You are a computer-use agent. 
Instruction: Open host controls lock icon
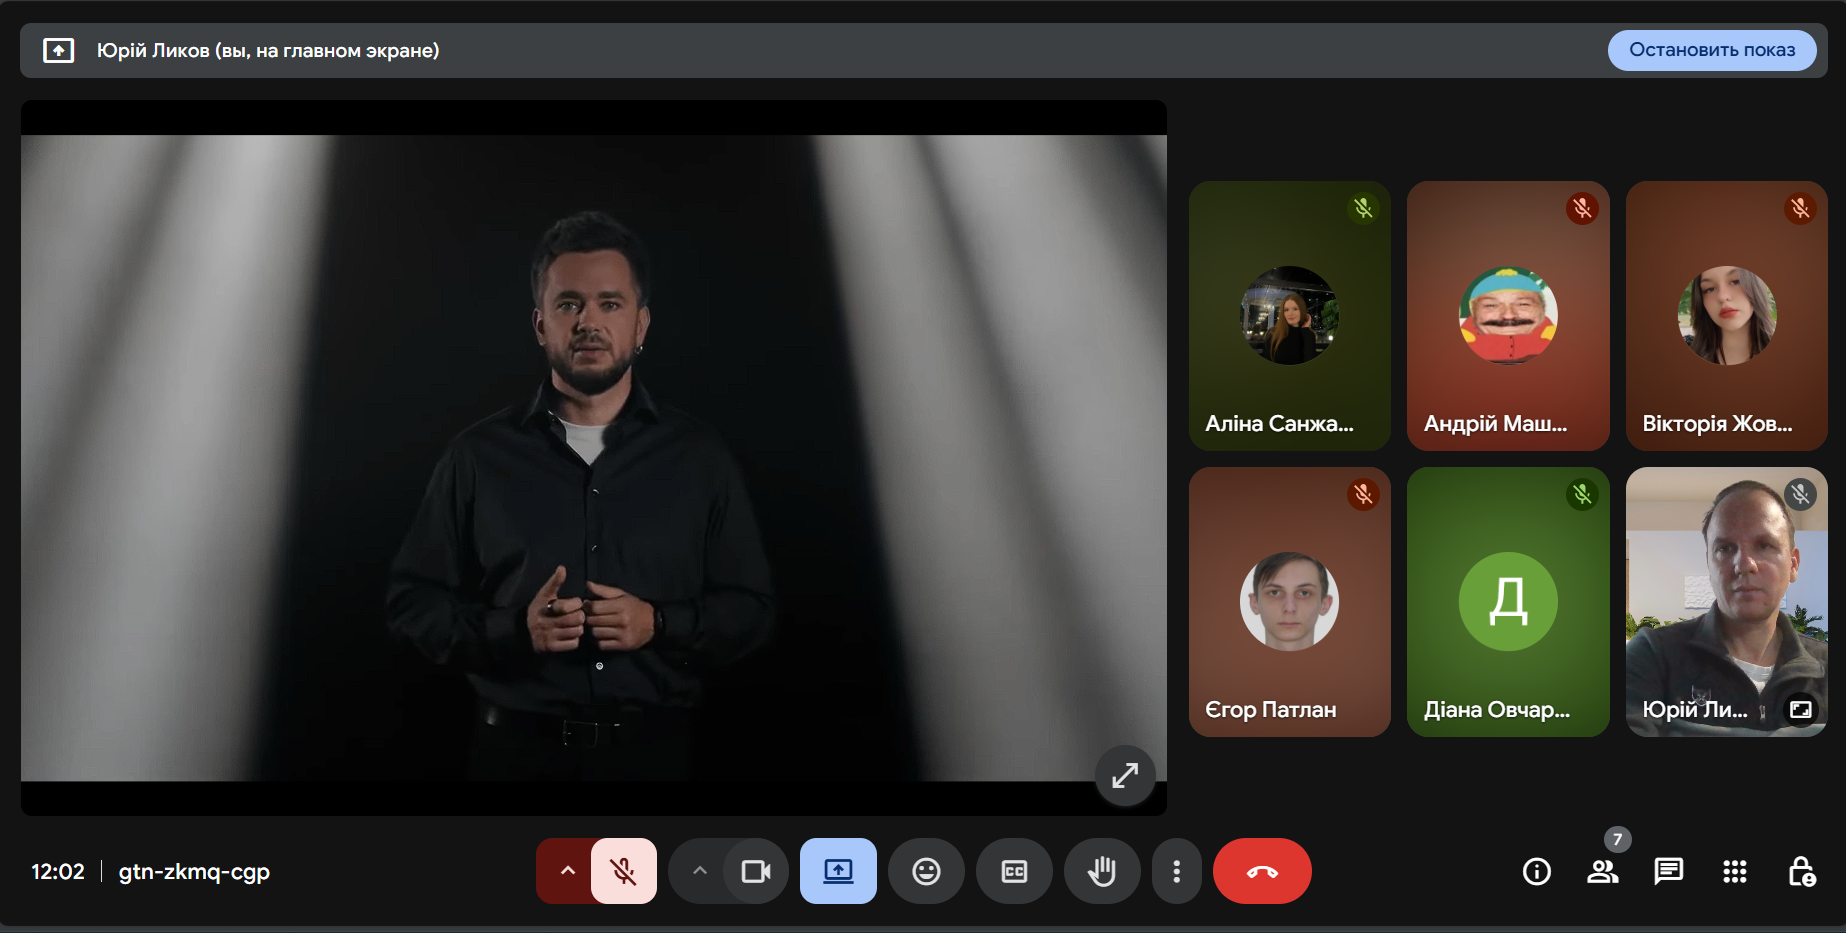[1801, 872]
